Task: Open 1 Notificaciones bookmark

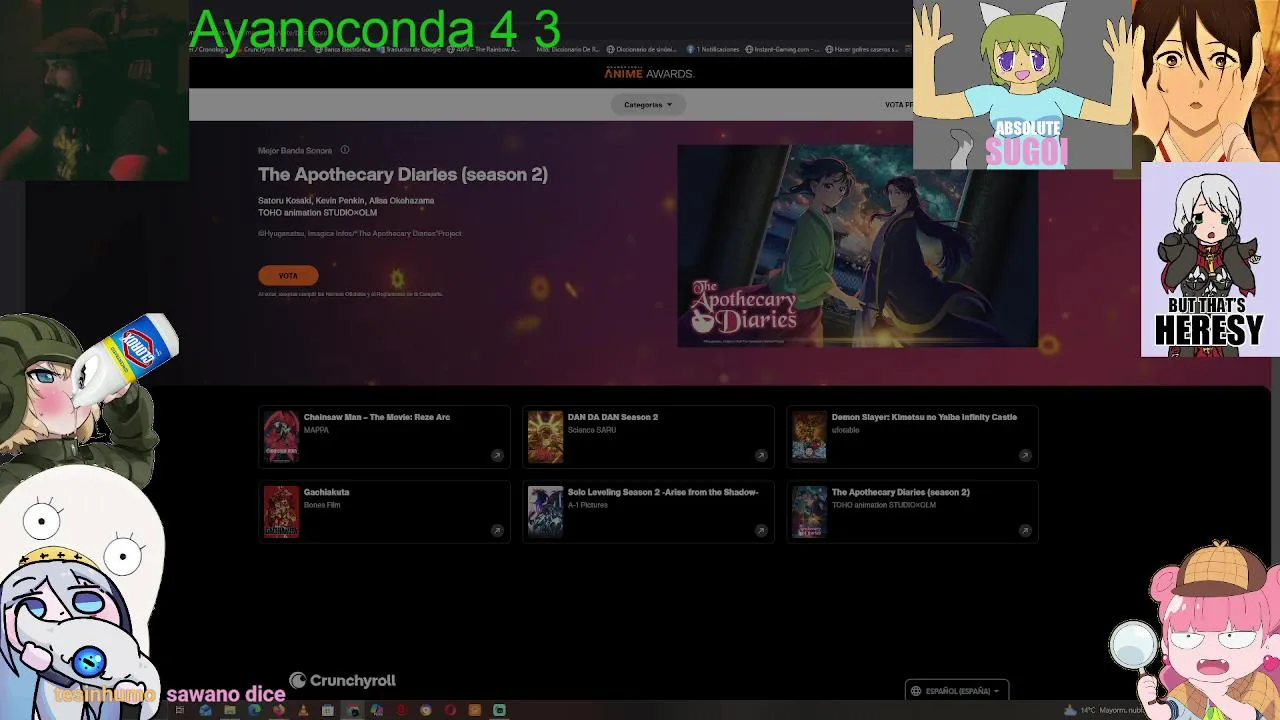Action: click(x=713, y=49)
